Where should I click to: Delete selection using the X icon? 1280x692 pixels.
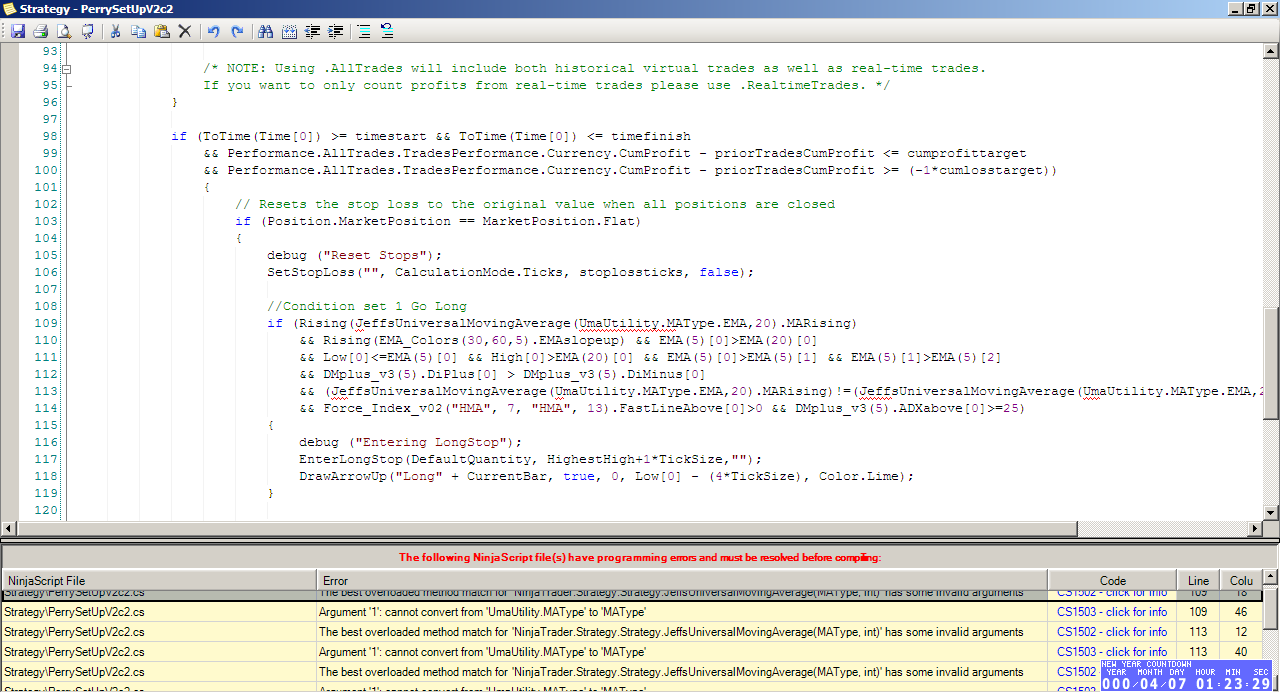[184, 31]
